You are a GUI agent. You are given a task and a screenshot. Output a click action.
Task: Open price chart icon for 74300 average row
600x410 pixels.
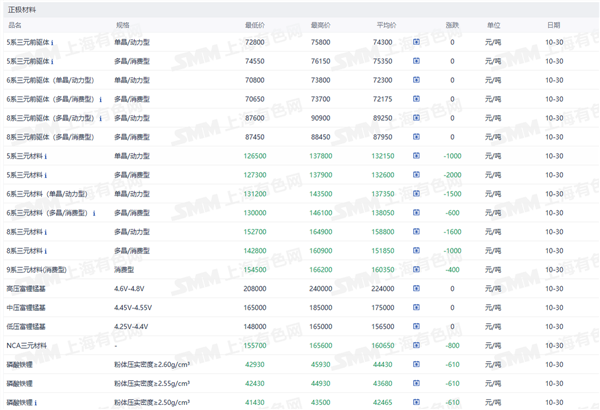tap(416, 42)
